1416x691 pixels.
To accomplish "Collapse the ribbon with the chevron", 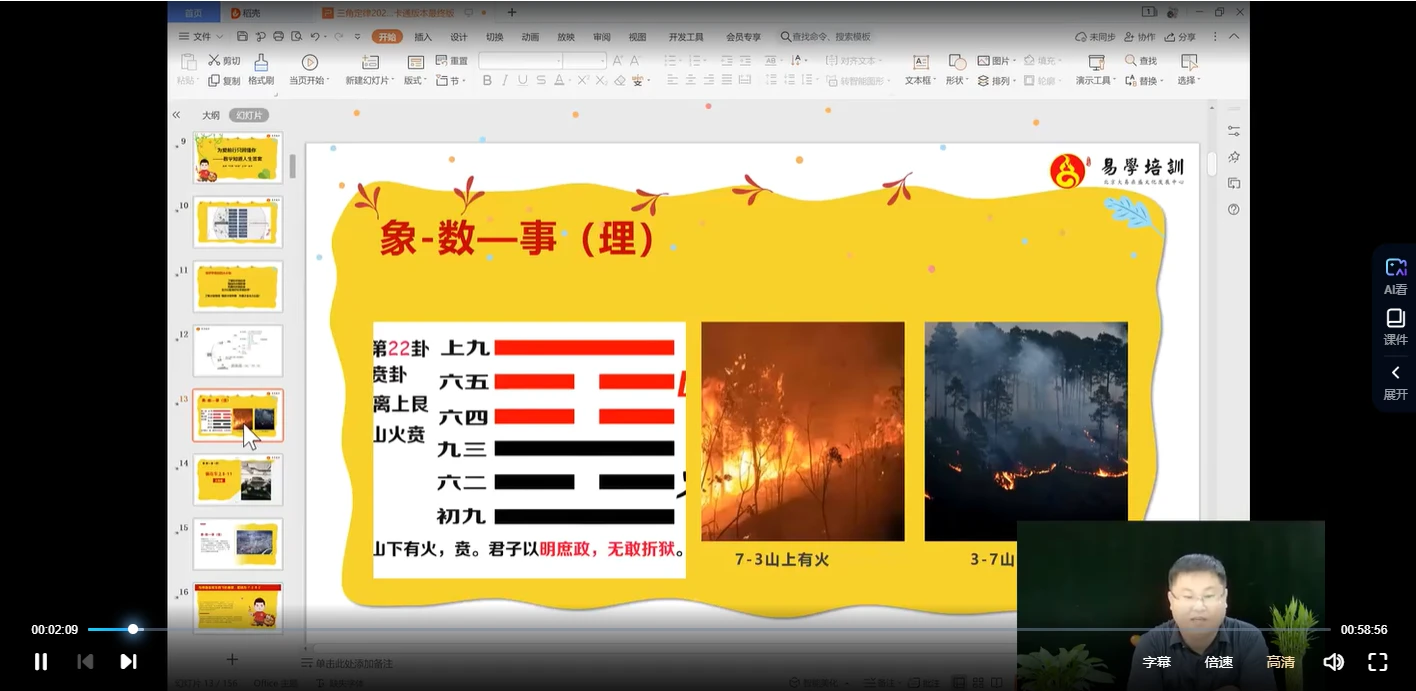I will tap(1233, 37).
